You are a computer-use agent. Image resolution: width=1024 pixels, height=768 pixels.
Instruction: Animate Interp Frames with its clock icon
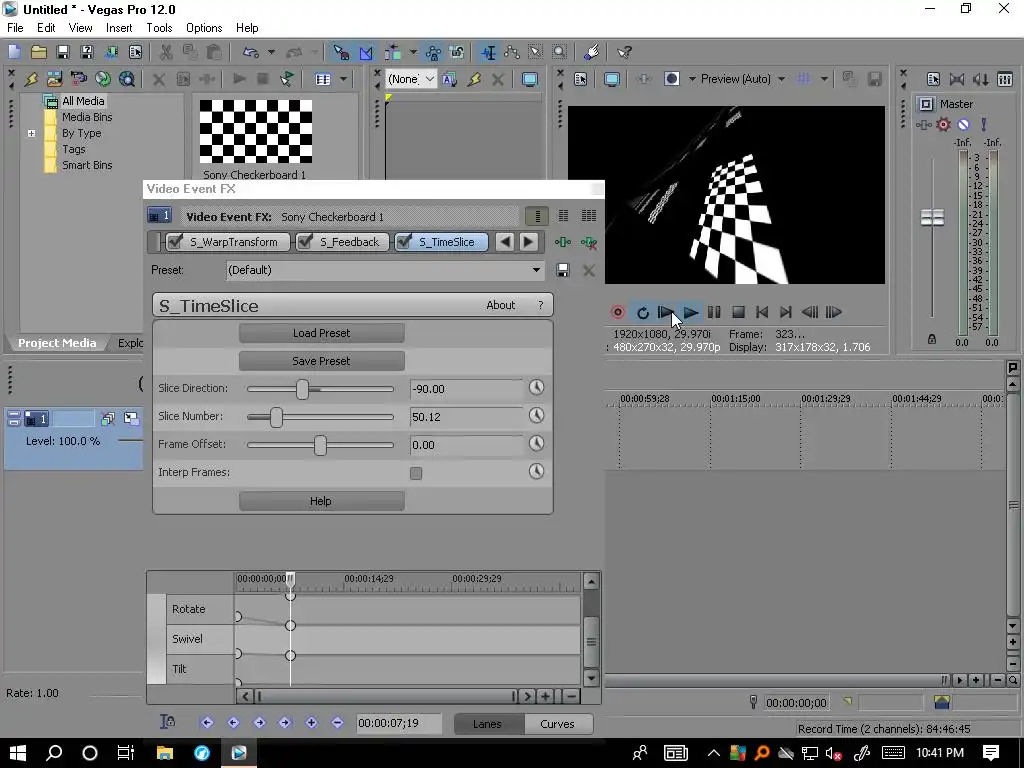(536, 472)
